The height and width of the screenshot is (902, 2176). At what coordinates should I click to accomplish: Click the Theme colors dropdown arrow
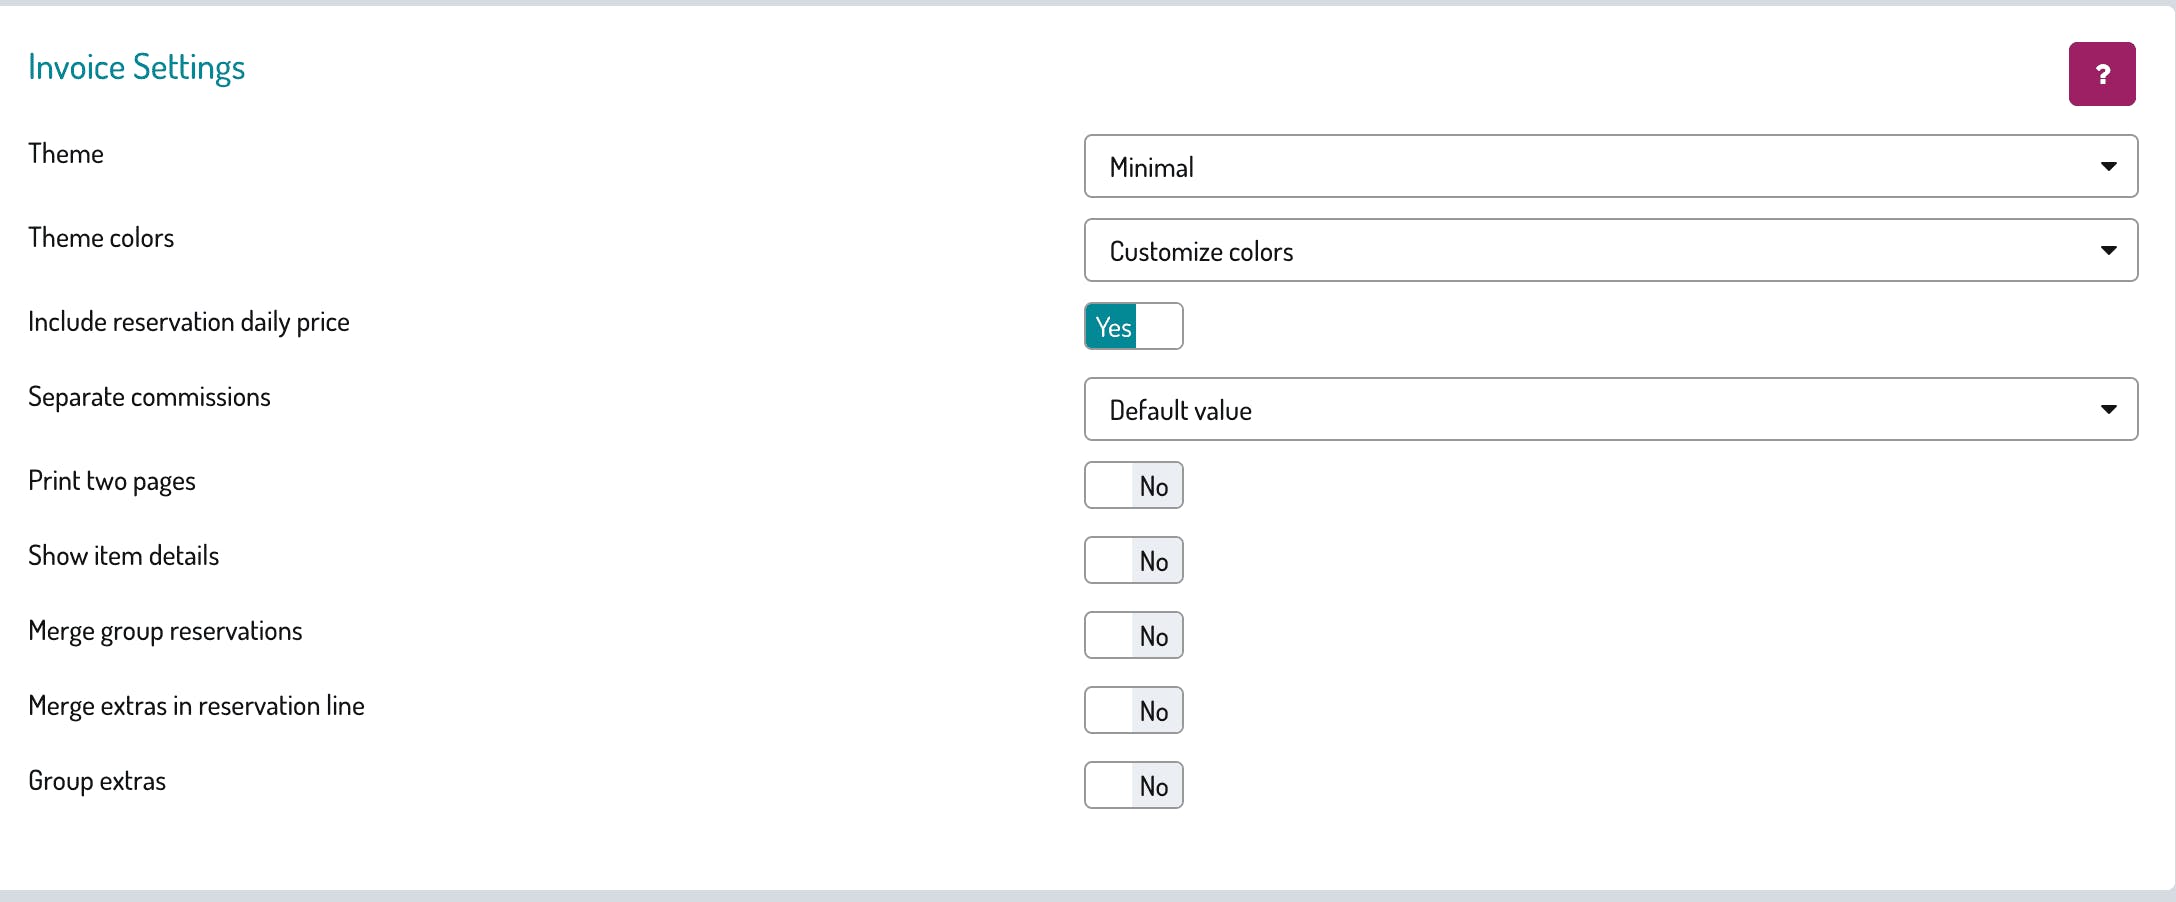[x=2108, y=250]
